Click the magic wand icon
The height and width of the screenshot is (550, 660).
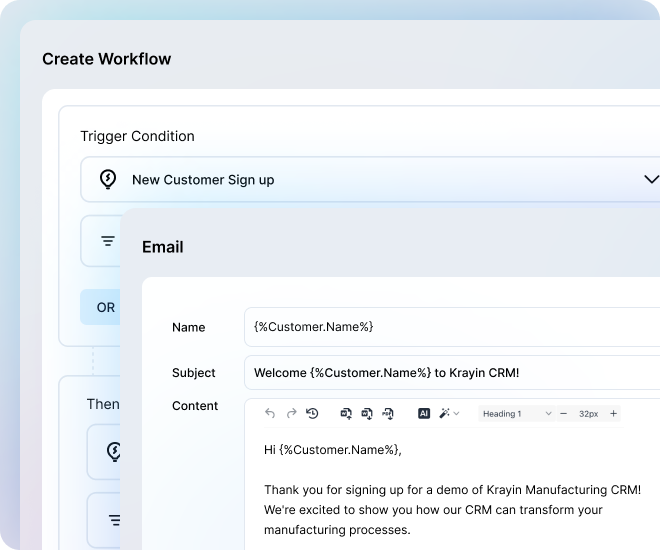444,414
